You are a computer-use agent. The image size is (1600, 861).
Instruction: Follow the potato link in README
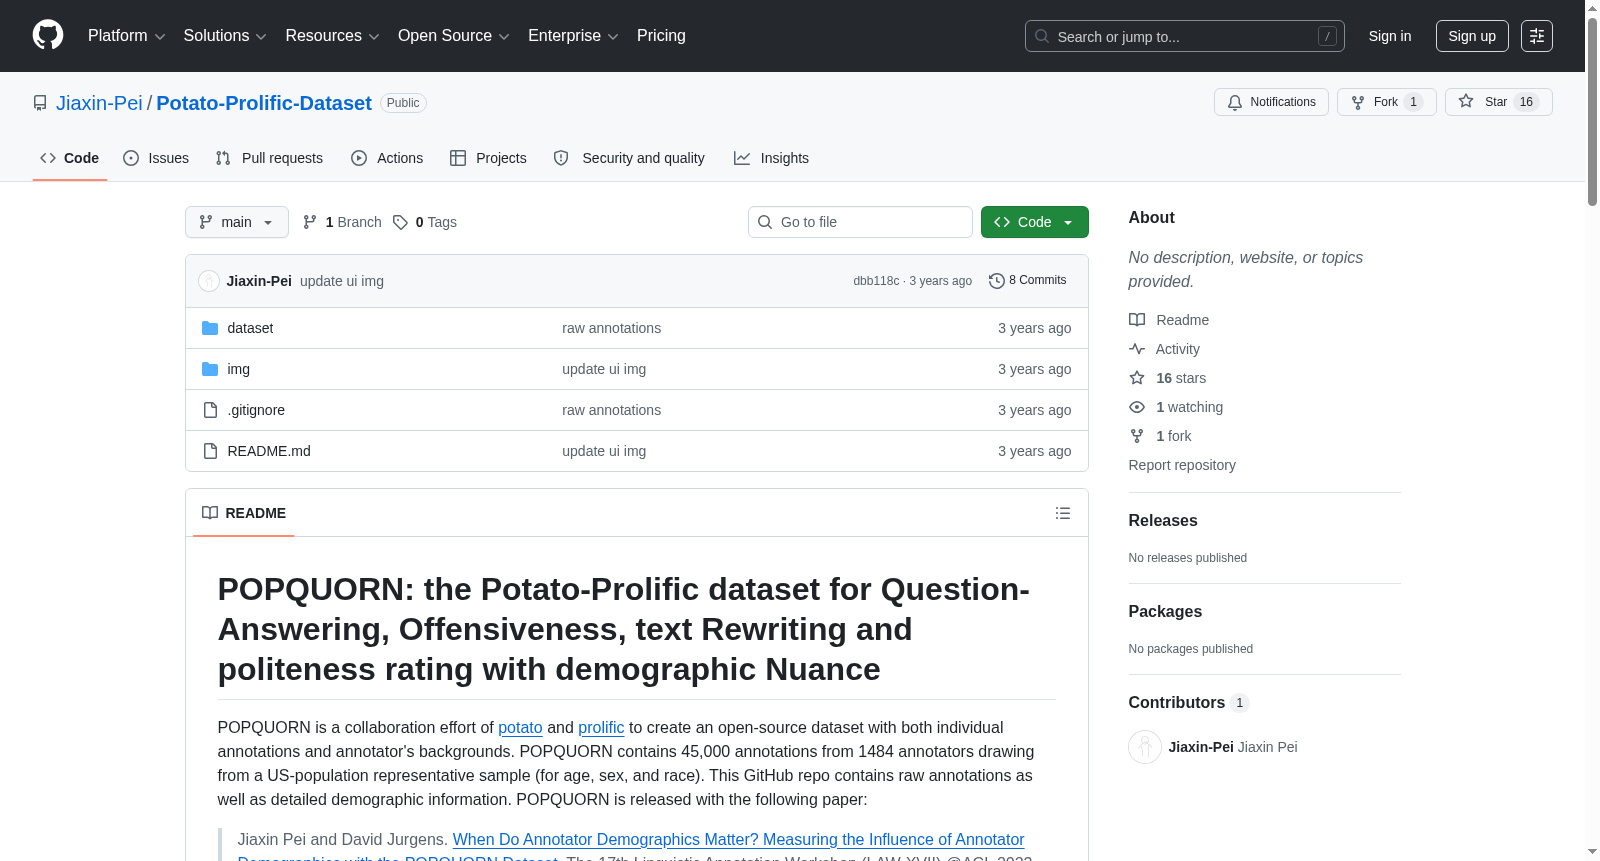tap(520, 728)
